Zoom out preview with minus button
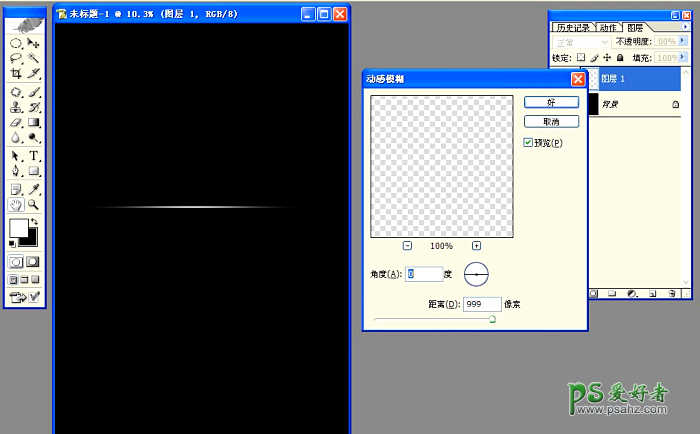The width and height of the screenshot is (700, 434). click(x=408, y=246)
